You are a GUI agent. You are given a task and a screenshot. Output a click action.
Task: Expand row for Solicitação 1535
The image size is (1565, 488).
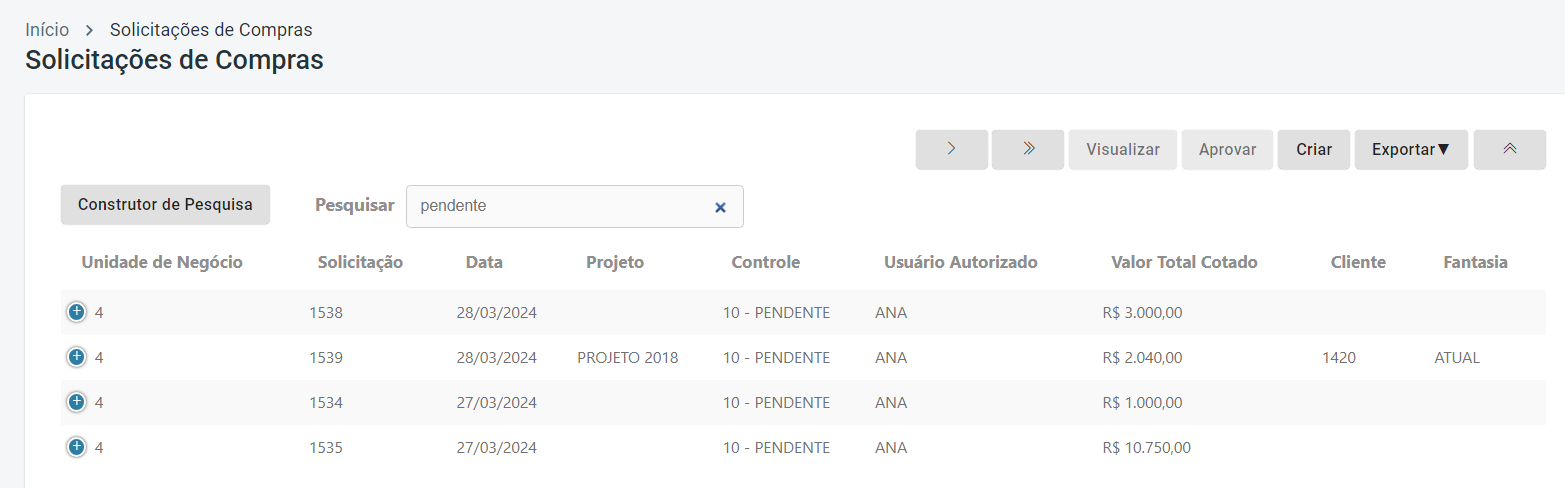click(77, 447)
